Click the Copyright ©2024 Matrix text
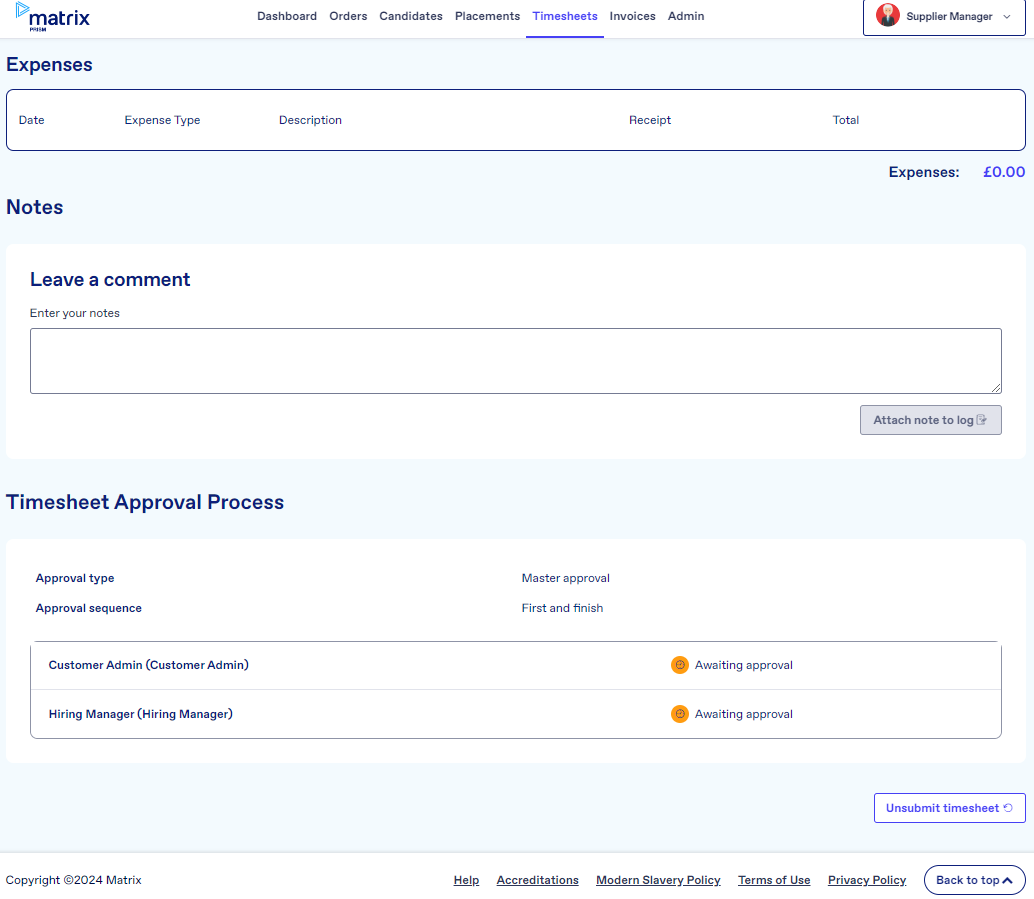This screenshot has width=1034, height=899. coord(73,880)
